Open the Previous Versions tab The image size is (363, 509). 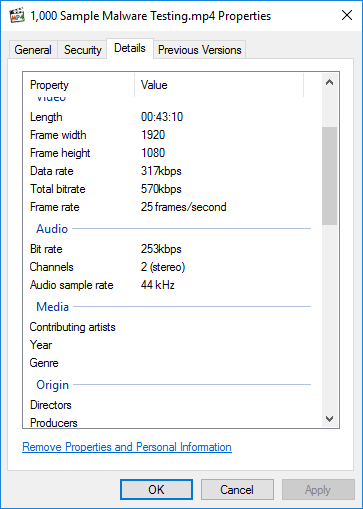[200, 50]
